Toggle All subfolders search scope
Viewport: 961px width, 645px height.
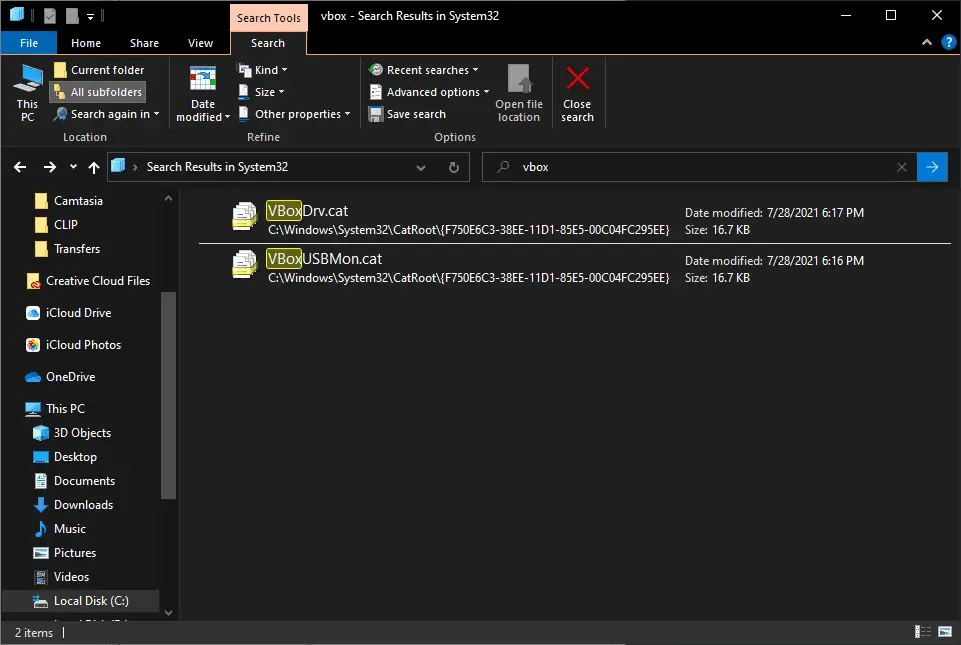[98, 92]
